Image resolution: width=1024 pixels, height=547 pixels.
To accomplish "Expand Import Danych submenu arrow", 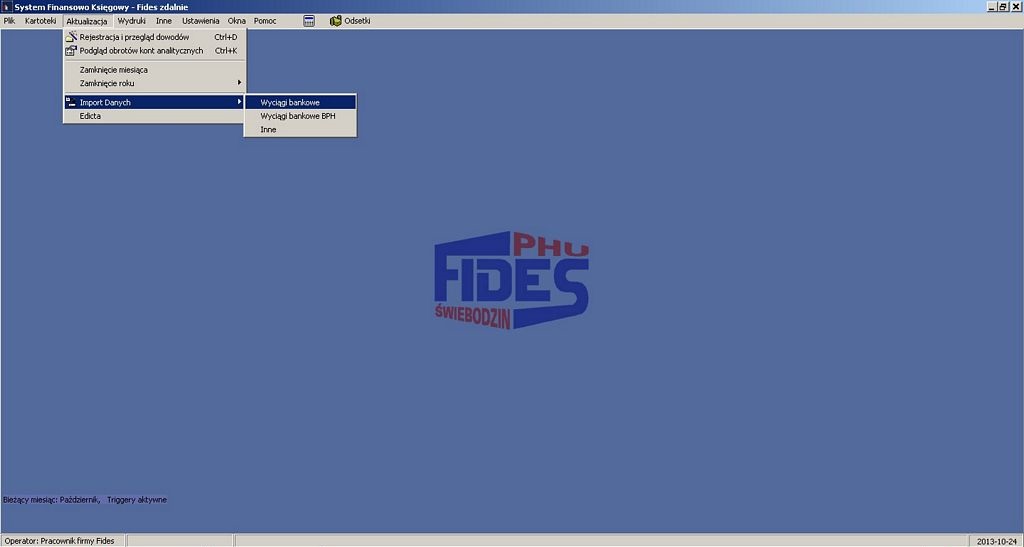I will pos(240,102).
